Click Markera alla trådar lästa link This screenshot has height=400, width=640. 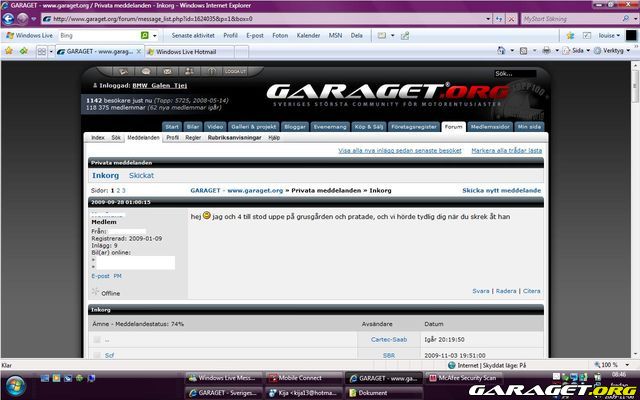tap(507, 151)
